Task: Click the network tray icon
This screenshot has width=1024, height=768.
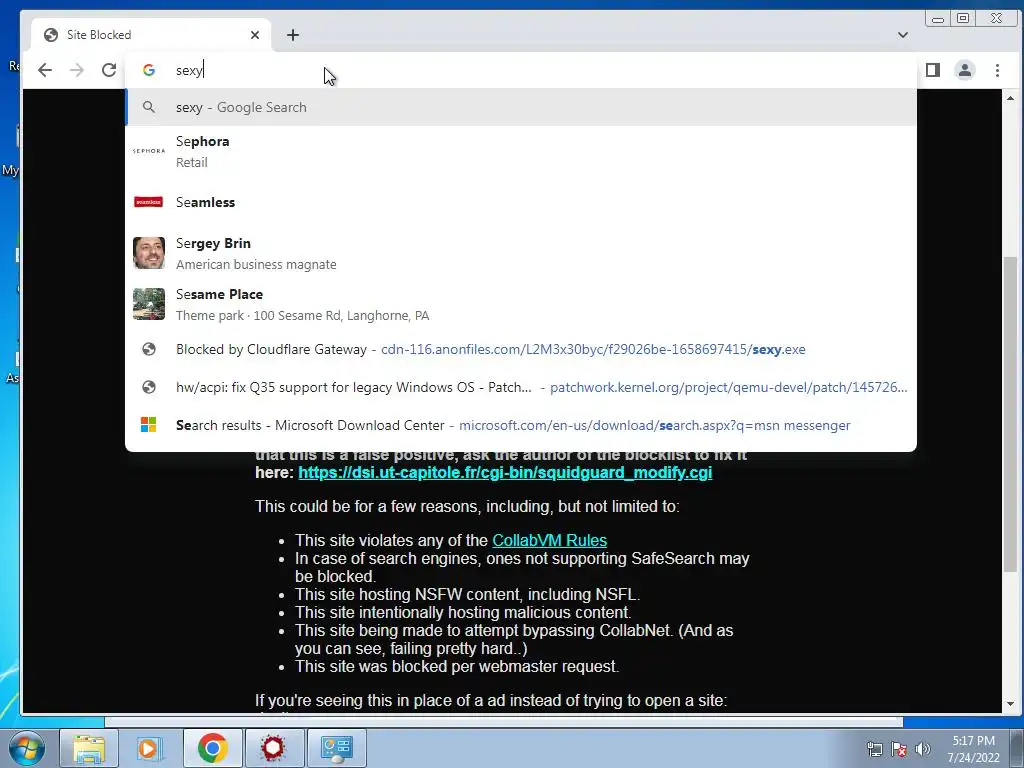Action: pos(874,749)
